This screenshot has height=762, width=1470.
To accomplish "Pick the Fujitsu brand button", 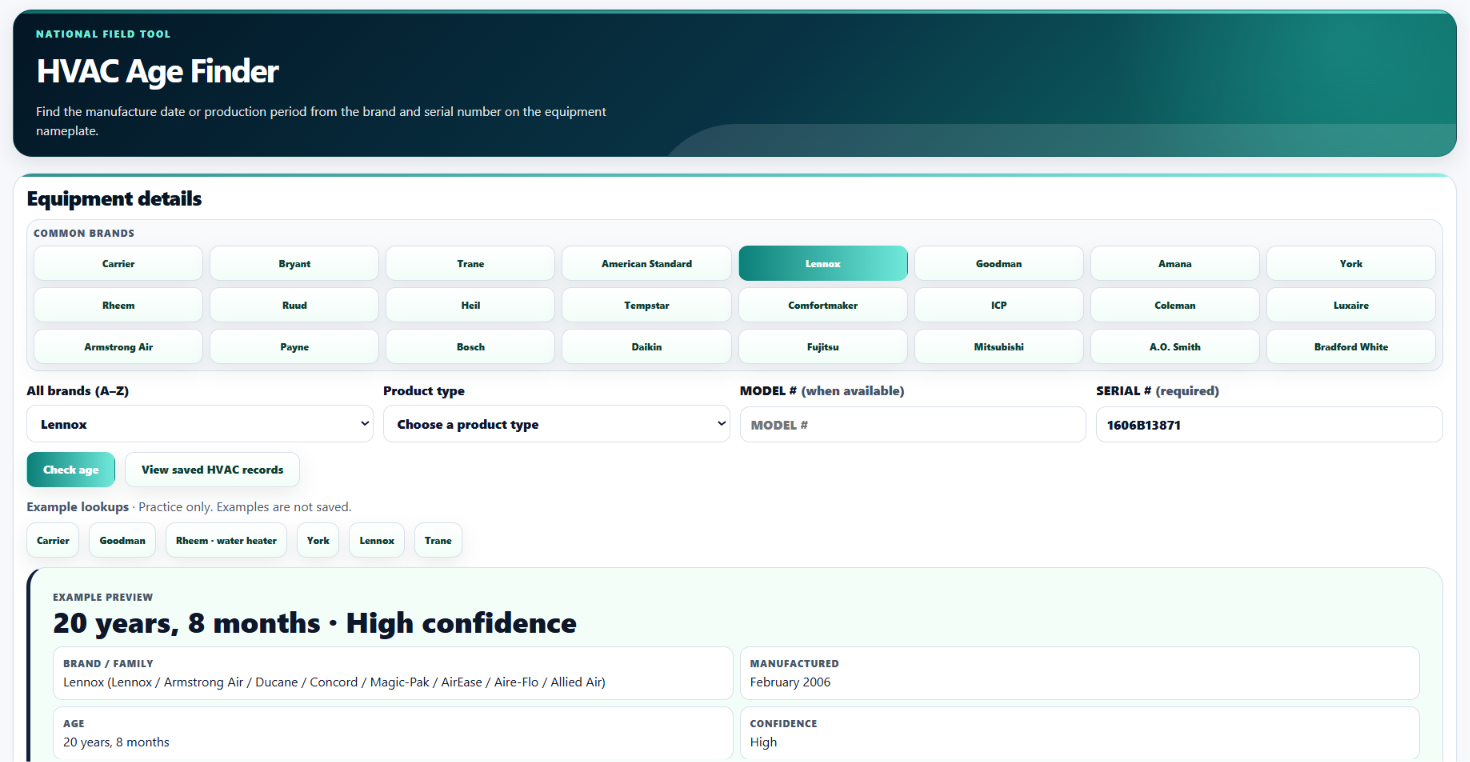I will tap(823, 347).
